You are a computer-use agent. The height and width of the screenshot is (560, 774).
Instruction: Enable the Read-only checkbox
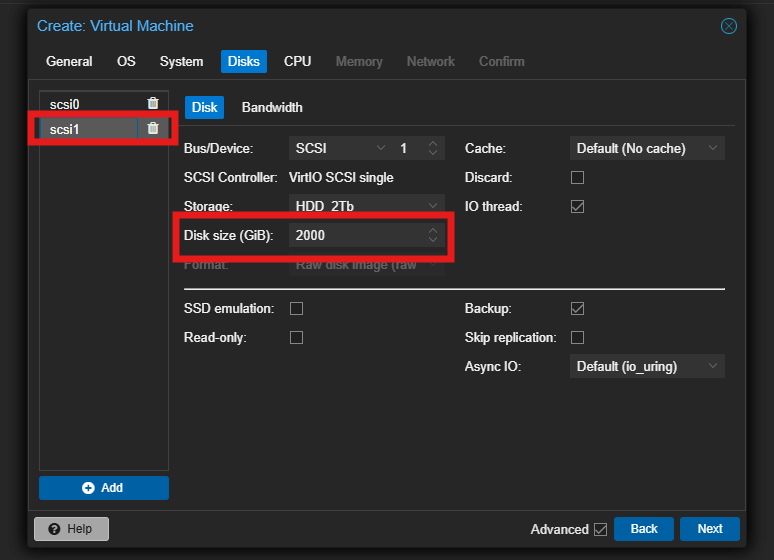(296, 338)
